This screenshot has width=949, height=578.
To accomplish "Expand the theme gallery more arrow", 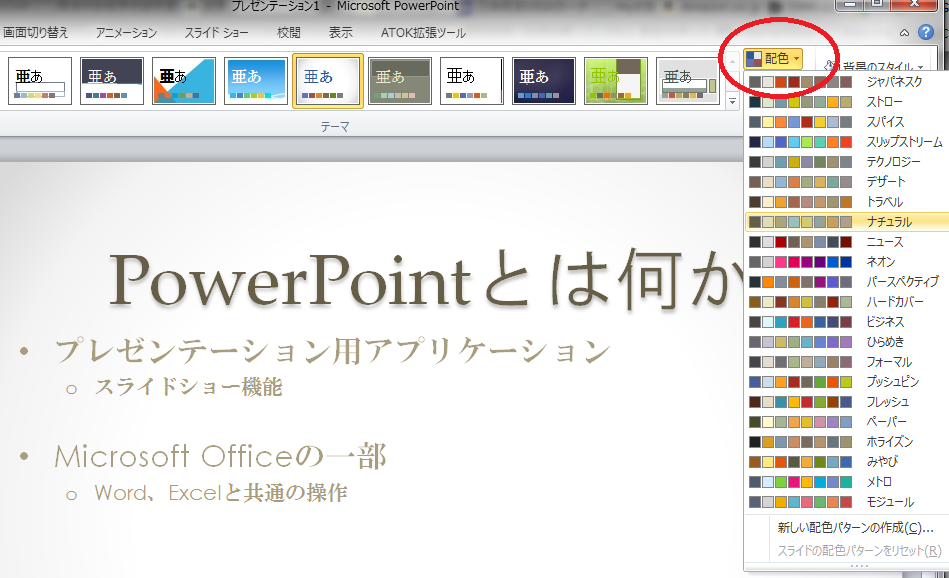I will [x=732, y=102].
